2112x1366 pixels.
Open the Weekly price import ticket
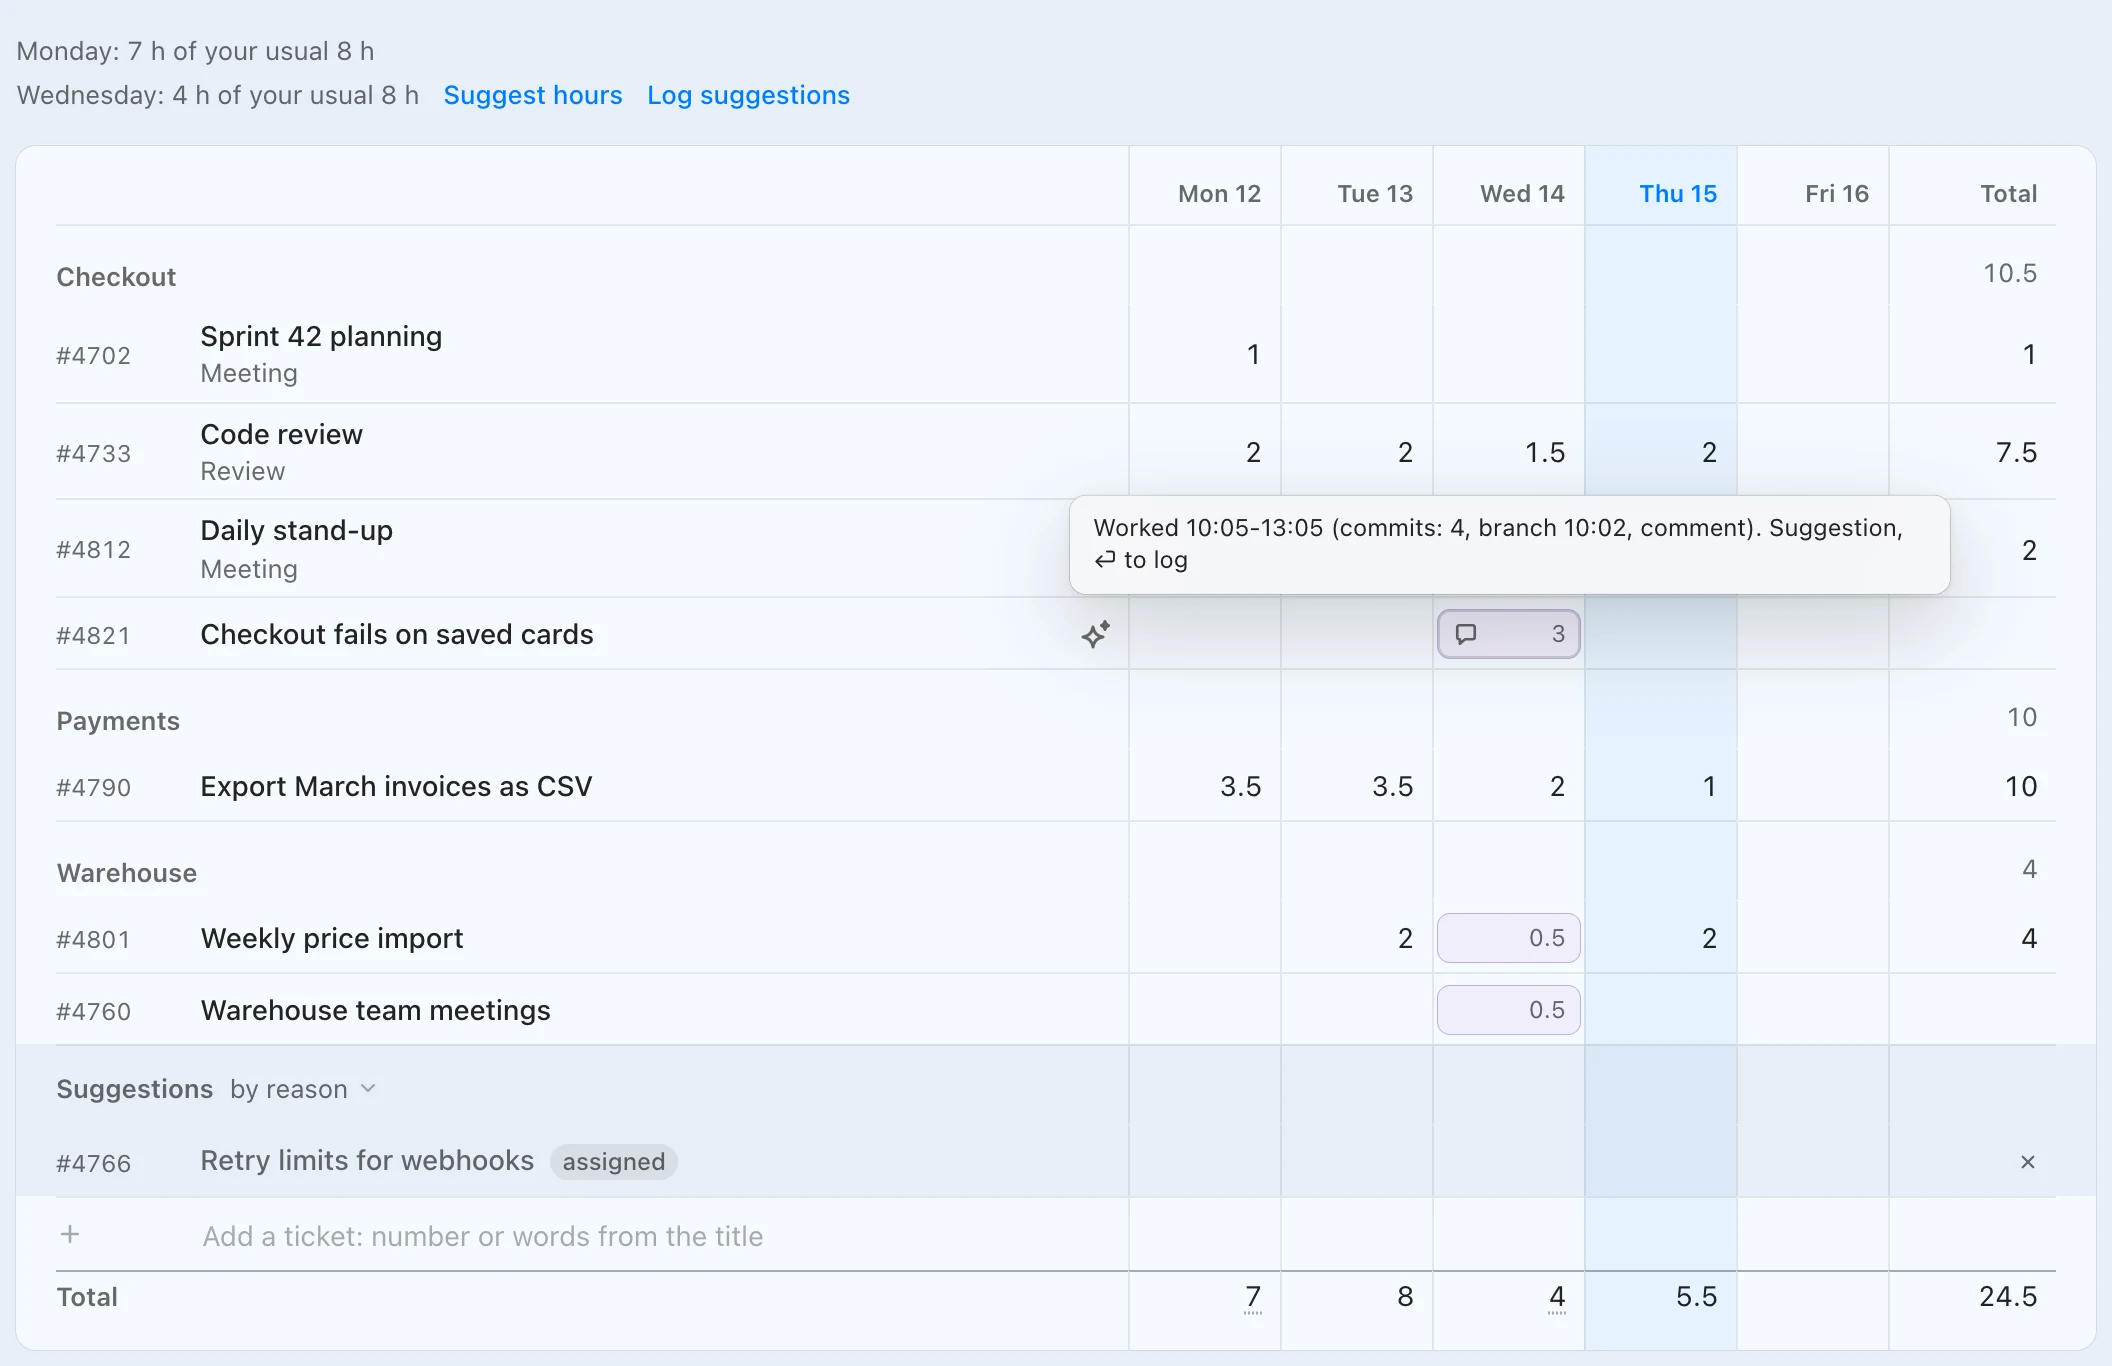point(332,938)
